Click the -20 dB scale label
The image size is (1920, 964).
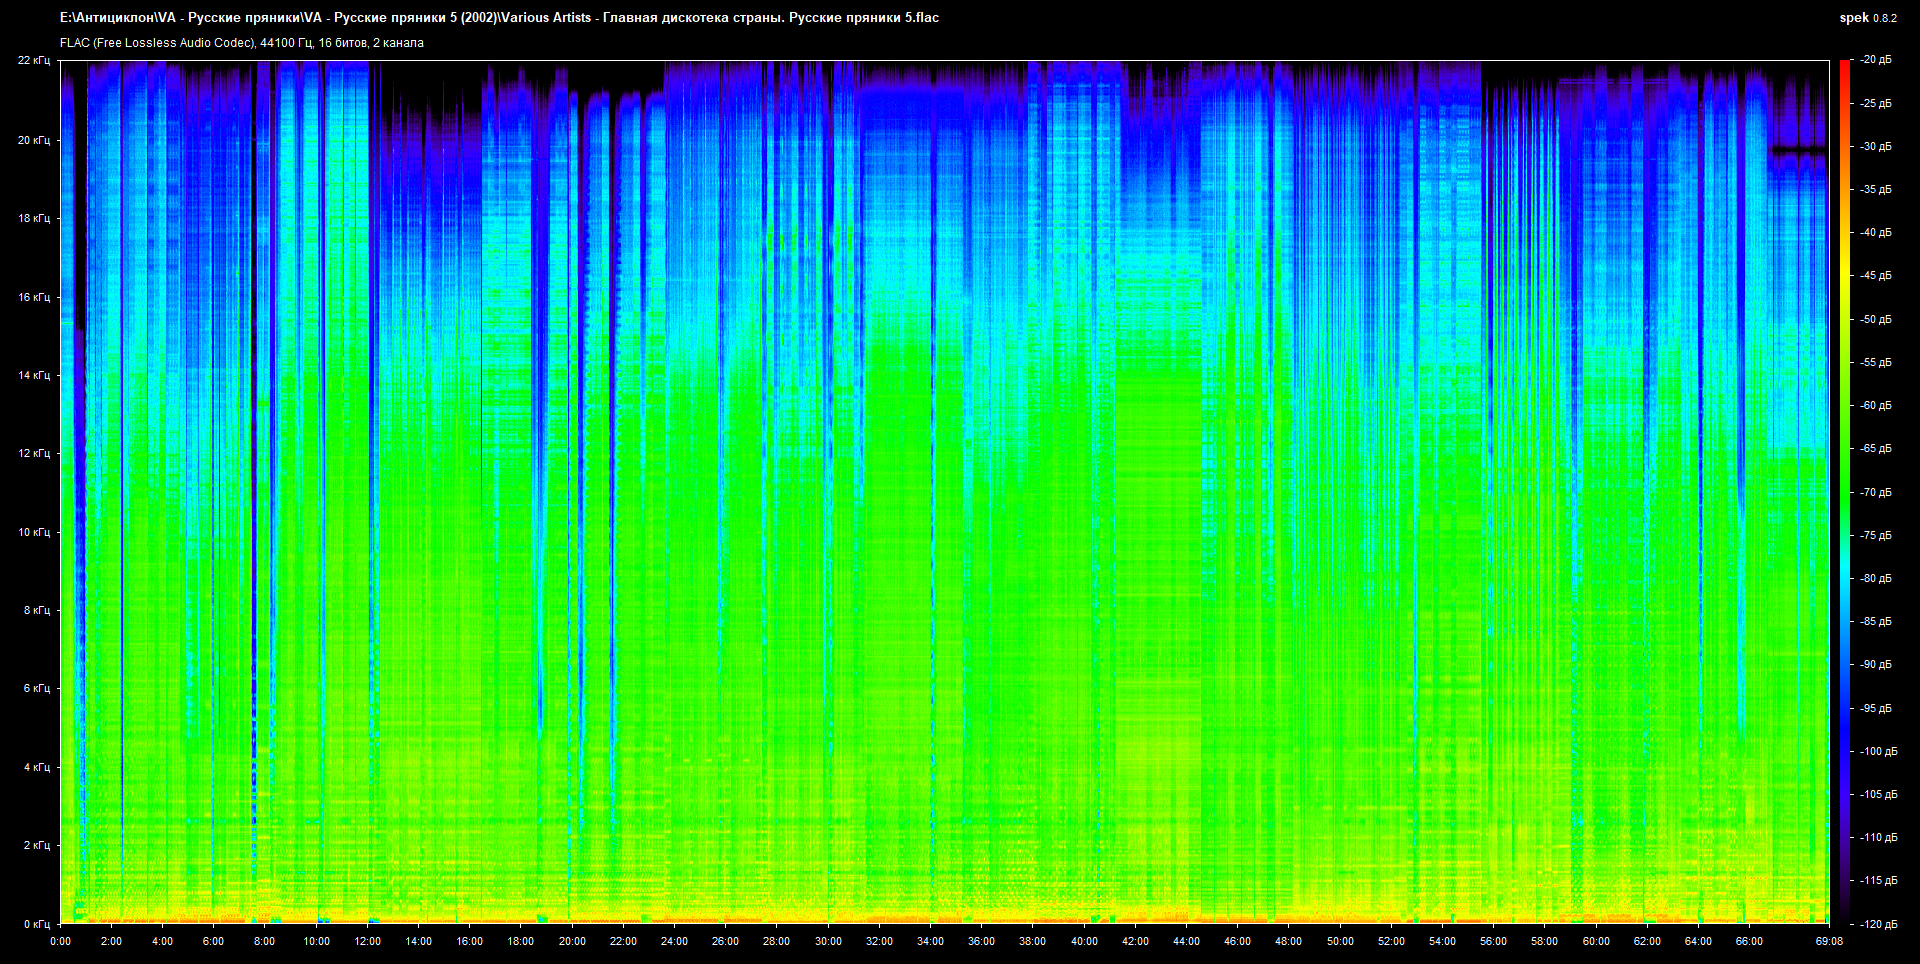pyautogui.click(x=1875, y=60)
